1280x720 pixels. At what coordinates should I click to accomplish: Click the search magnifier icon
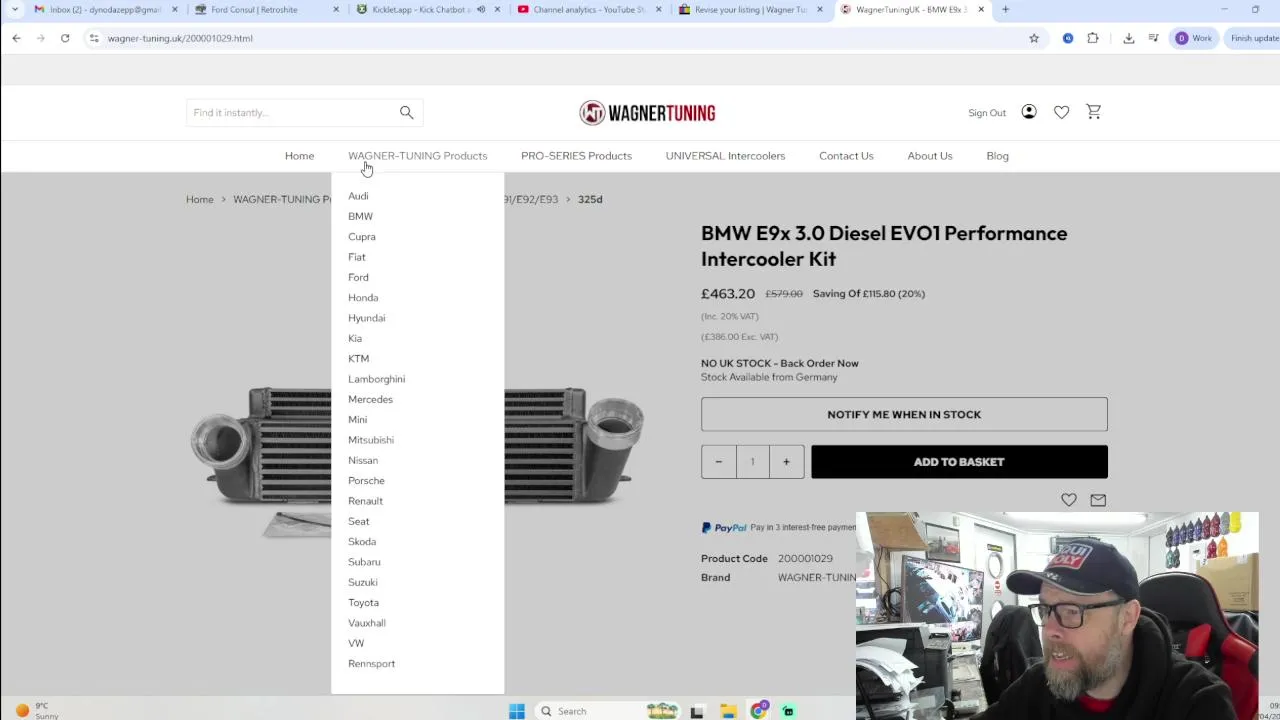(406, 112)
